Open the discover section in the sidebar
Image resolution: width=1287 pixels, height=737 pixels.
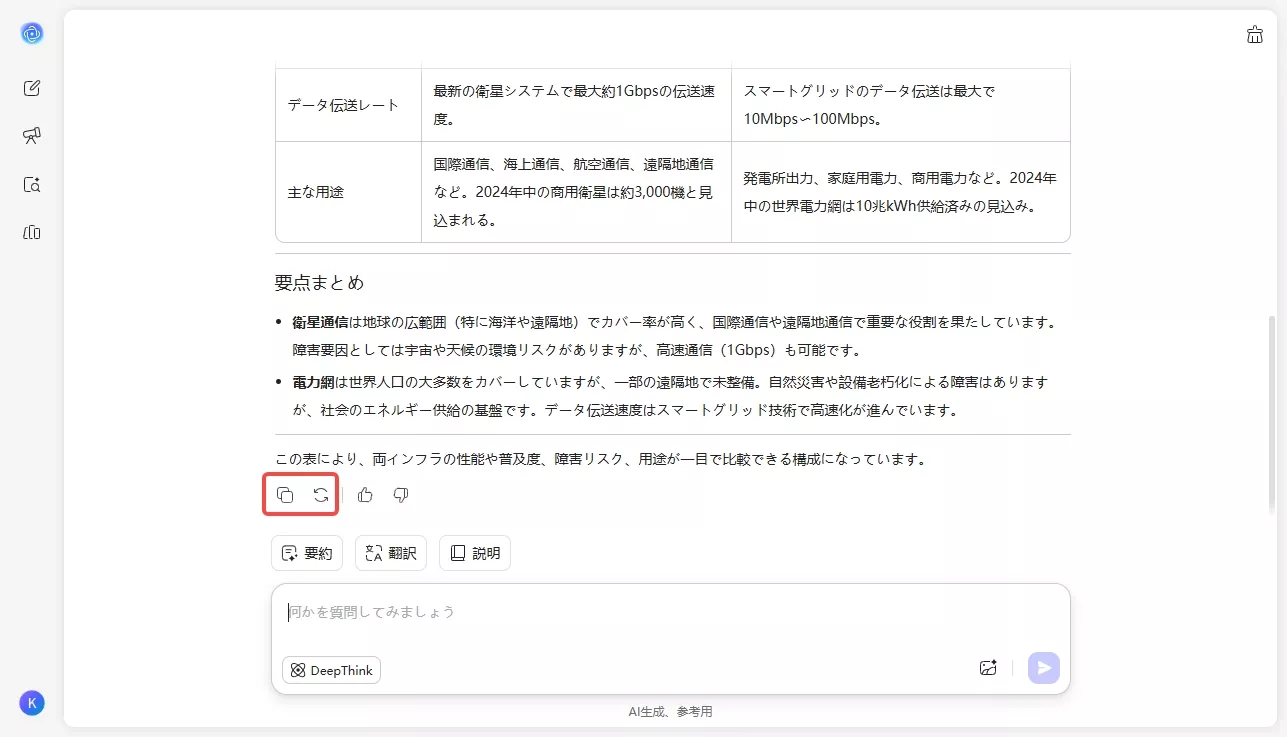[x=31, y=135]
